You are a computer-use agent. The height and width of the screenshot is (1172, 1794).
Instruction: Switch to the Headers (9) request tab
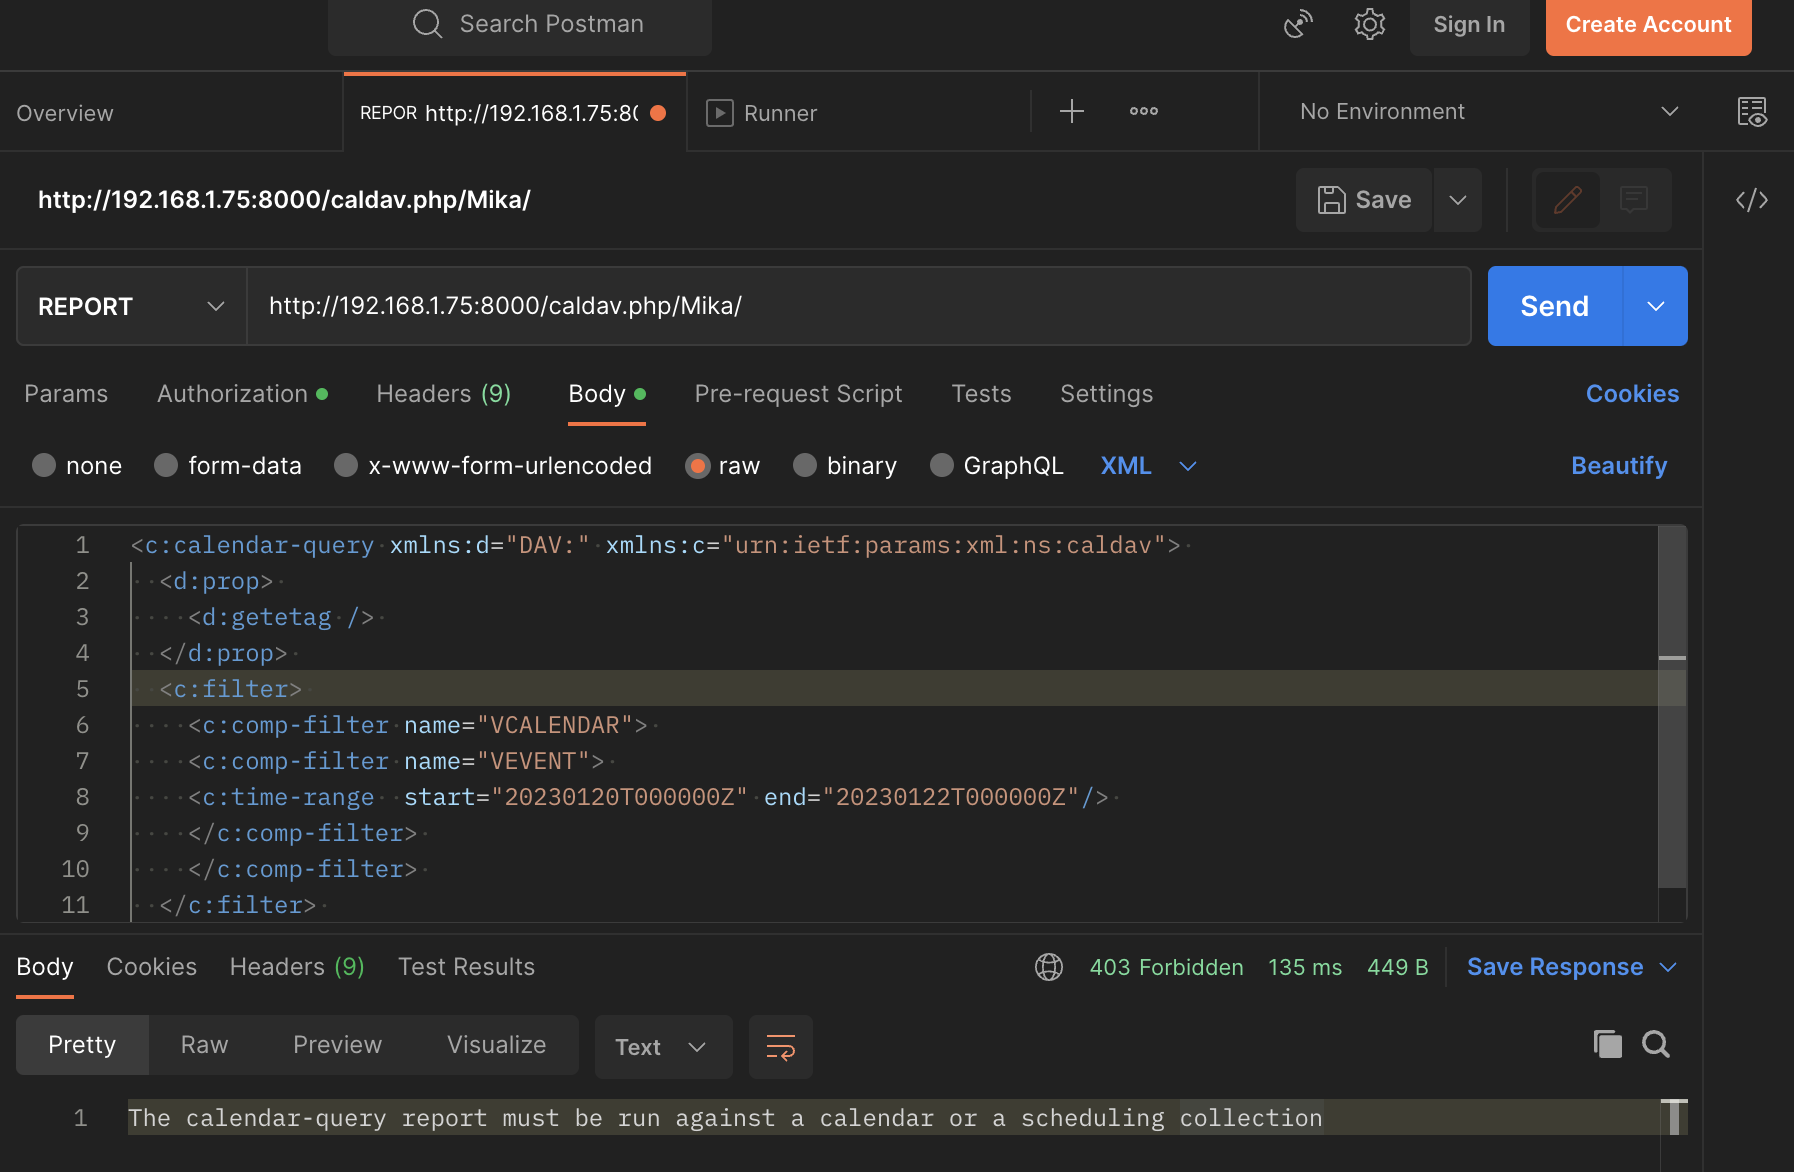coord(444,393)
